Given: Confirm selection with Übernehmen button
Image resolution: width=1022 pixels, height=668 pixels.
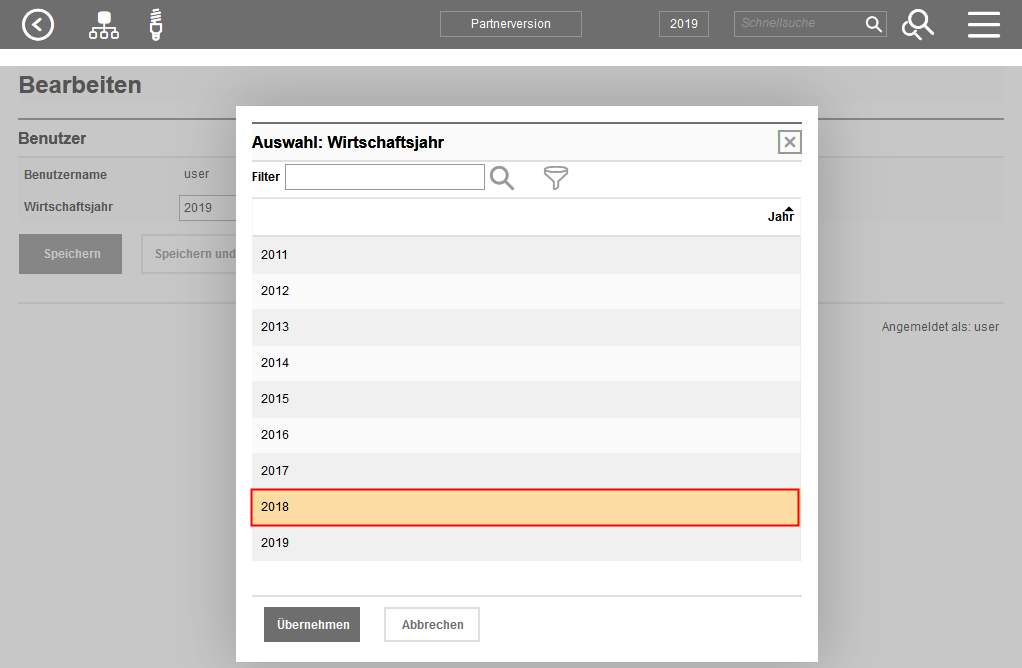Looking at the screenshot, I should 312,624.
